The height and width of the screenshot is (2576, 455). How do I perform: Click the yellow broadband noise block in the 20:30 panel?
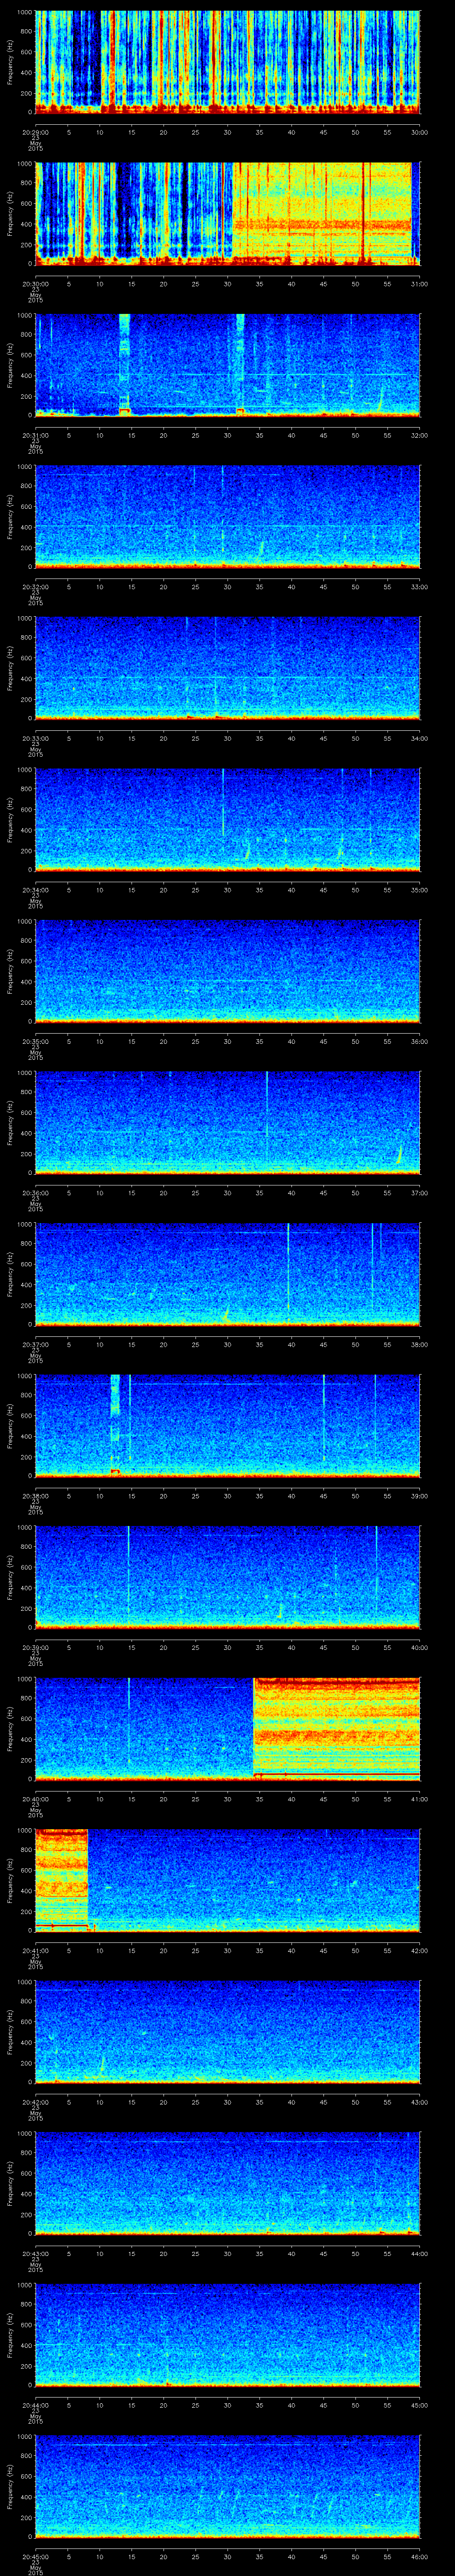pos(322,212)
